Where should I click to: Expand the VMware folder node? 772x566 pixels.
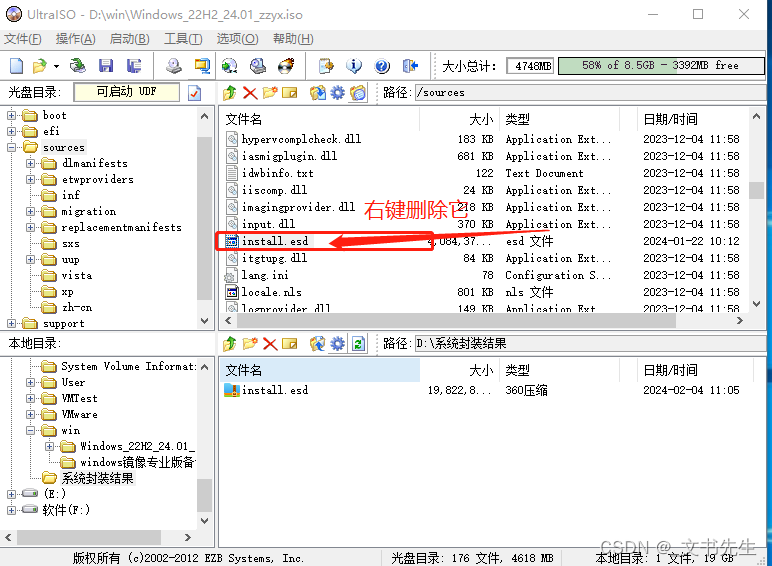pyautogui.click(x=31, y=414)
